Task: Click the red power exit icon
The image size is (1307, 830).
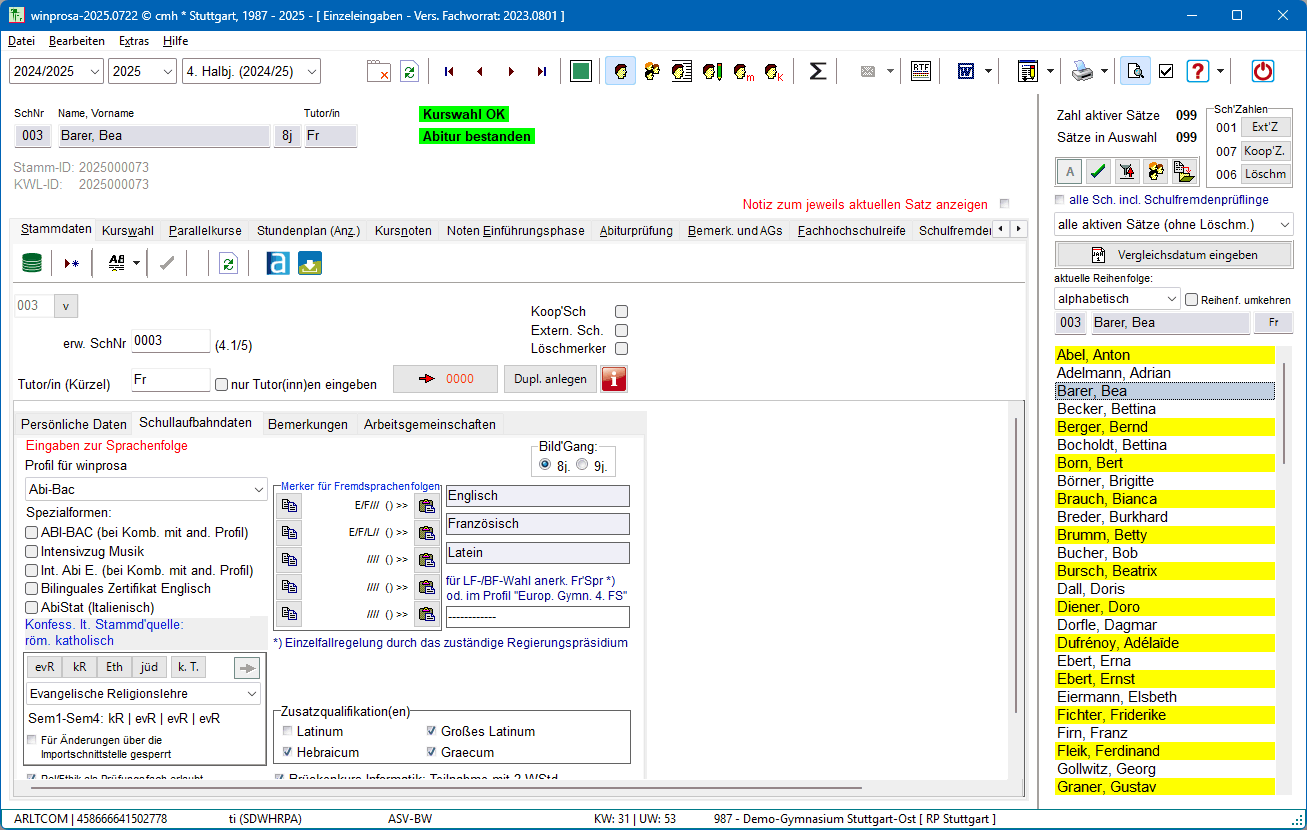Action: pos(1263,71)
